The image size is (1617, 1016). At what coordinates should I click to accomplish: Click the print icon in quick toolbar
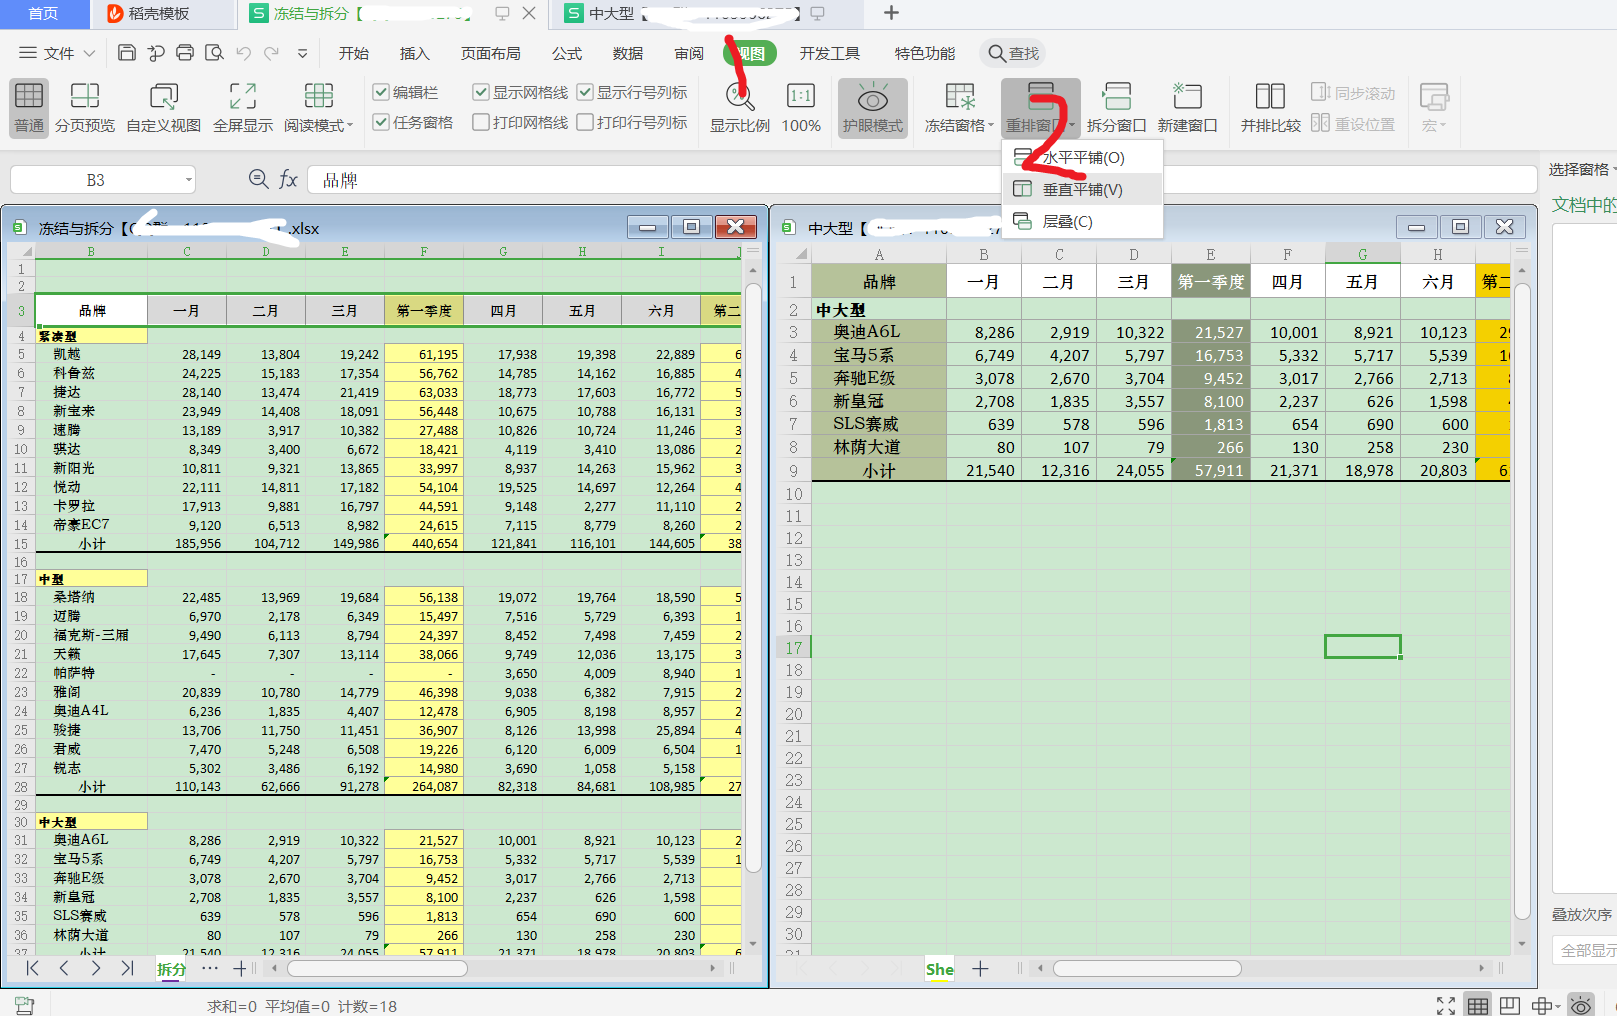point(185,53)
